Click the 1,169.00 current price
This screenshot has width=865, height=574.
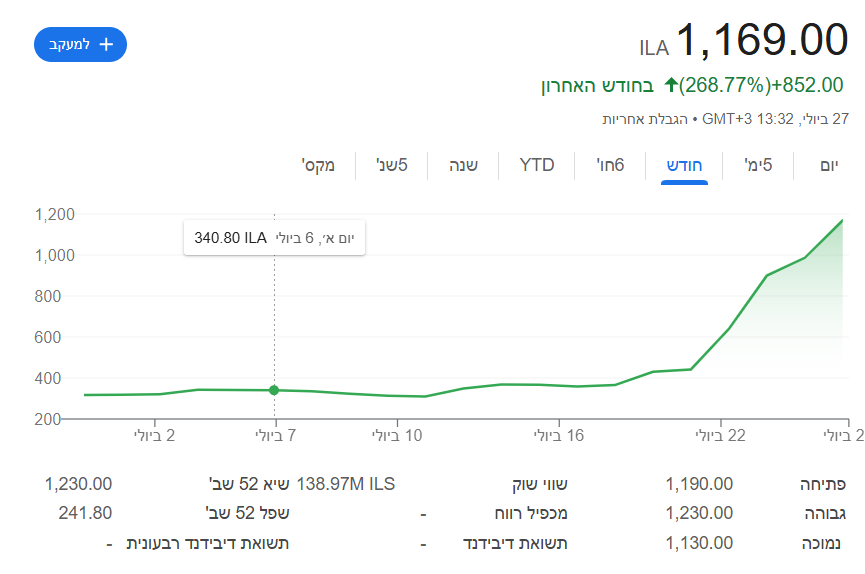[762, 41]
